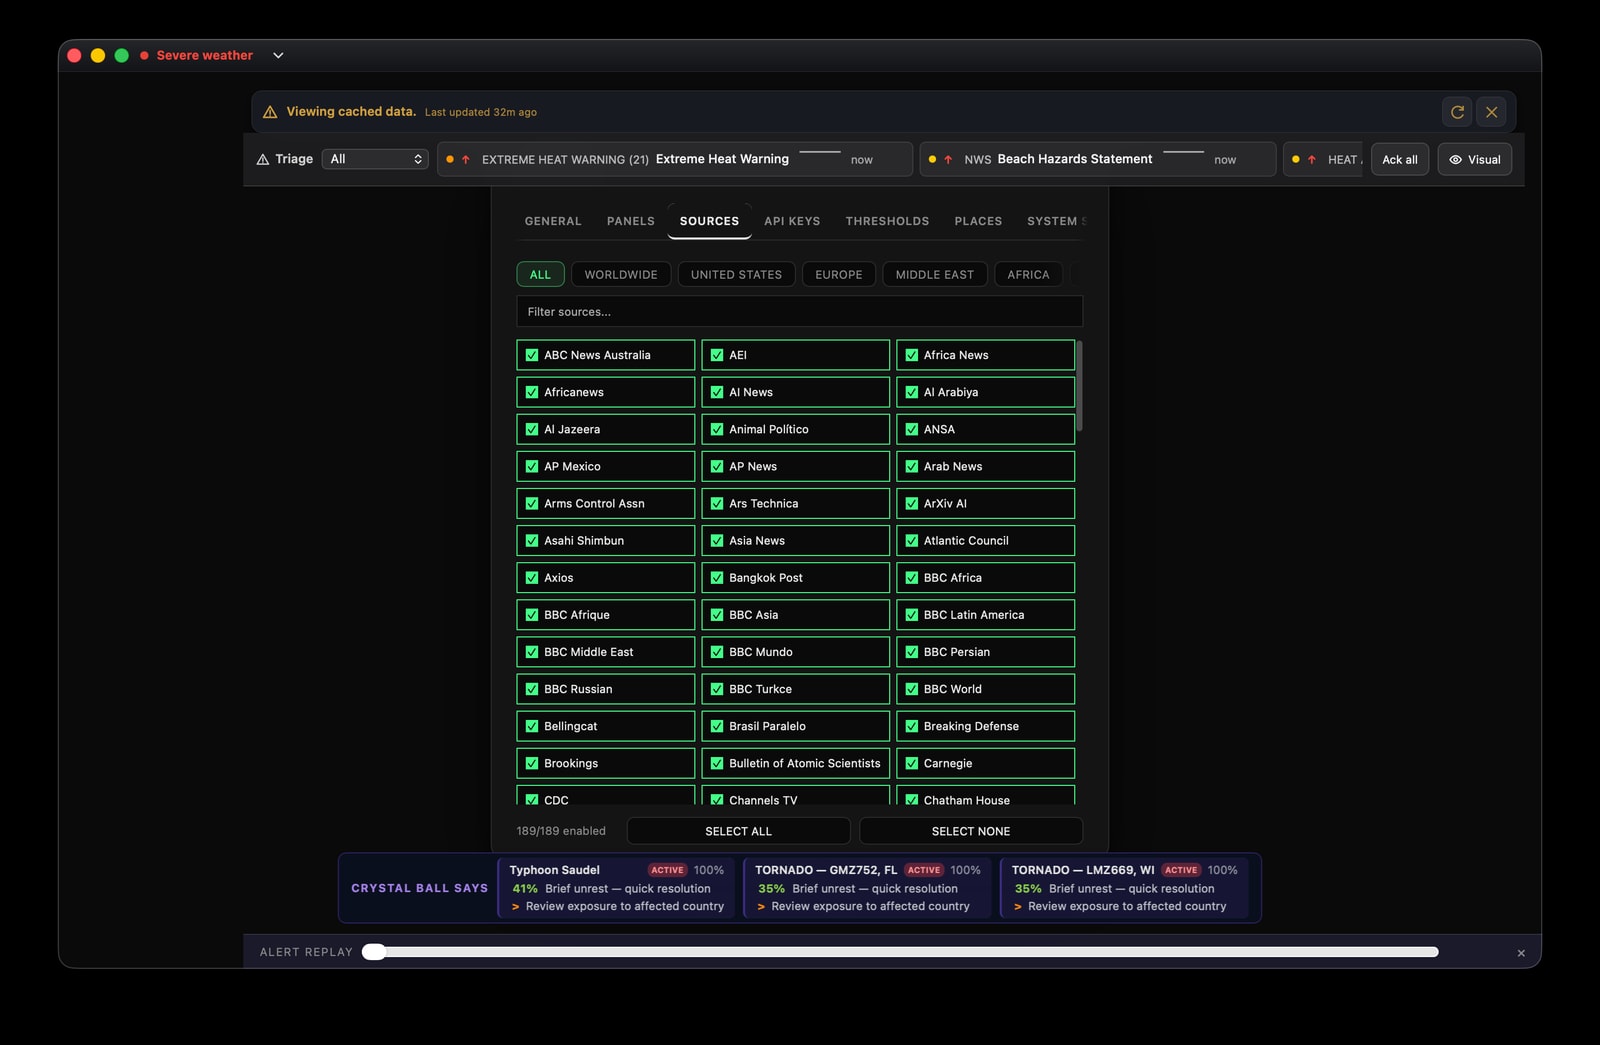Open the Places tab
This screenshot has width=1600, height=1045.
pyautogui.click(x=978, y=221)
